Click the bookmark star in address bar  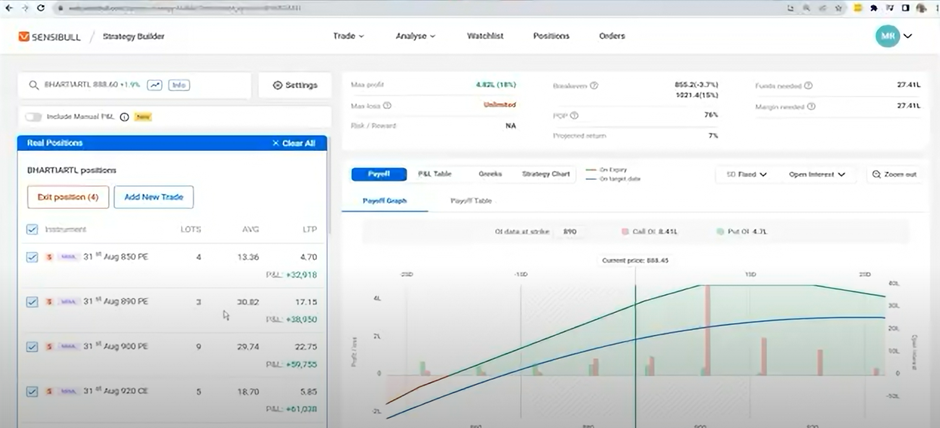(839, 8)
